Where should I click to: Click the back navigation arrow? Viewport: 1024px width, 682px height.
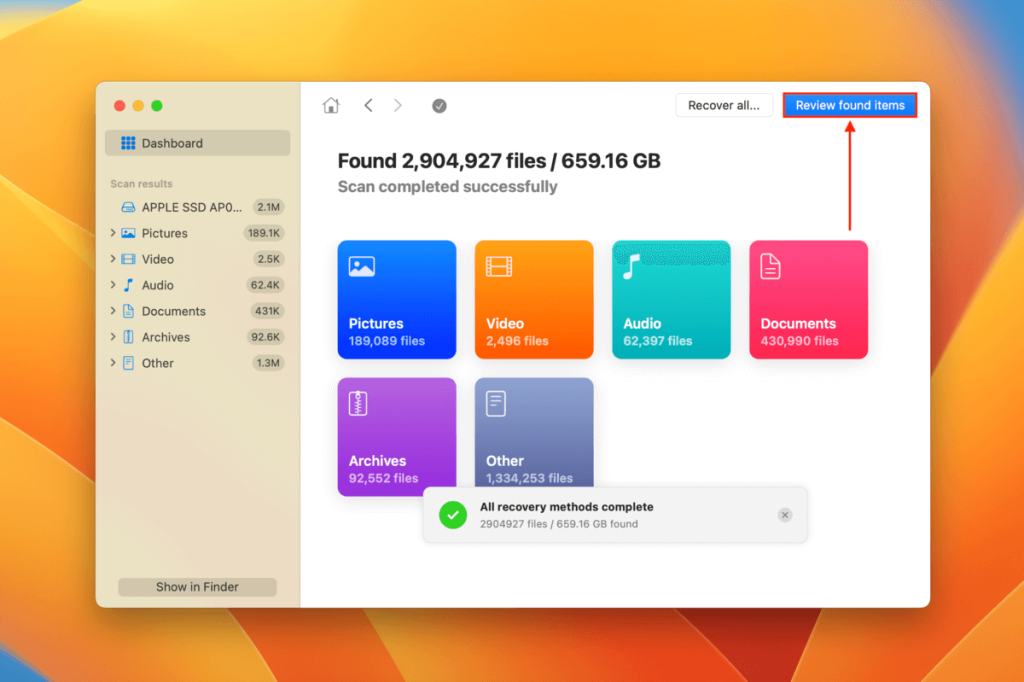(368, 104)
